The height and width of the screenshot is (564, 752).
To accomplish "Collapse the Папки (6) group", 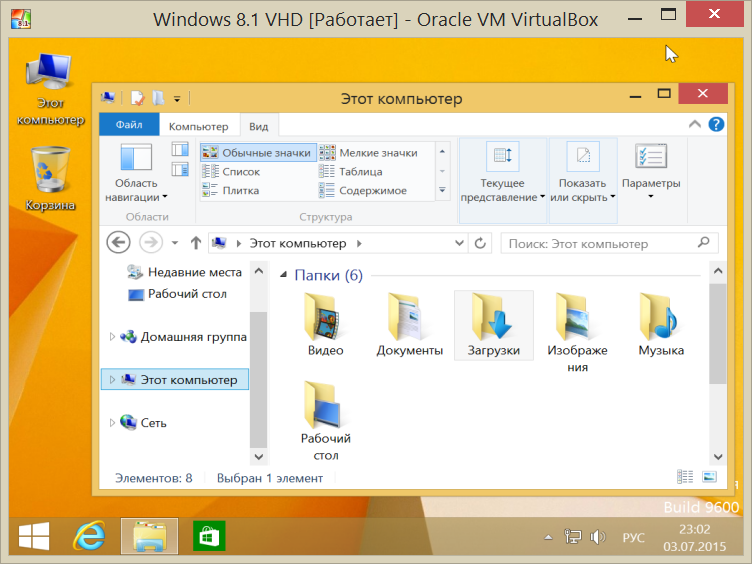I will 283,275.
